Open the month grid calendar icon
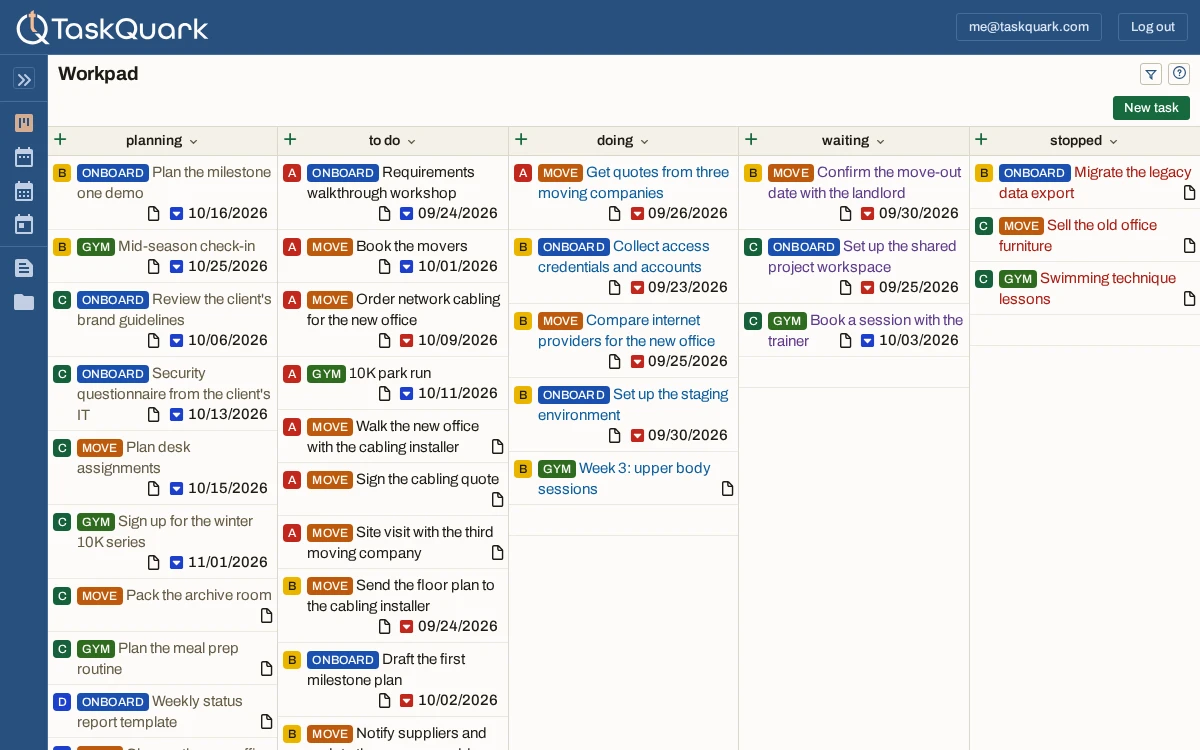Image resolution: width=1200 pixels, height=750 pixels. point(24,191)
